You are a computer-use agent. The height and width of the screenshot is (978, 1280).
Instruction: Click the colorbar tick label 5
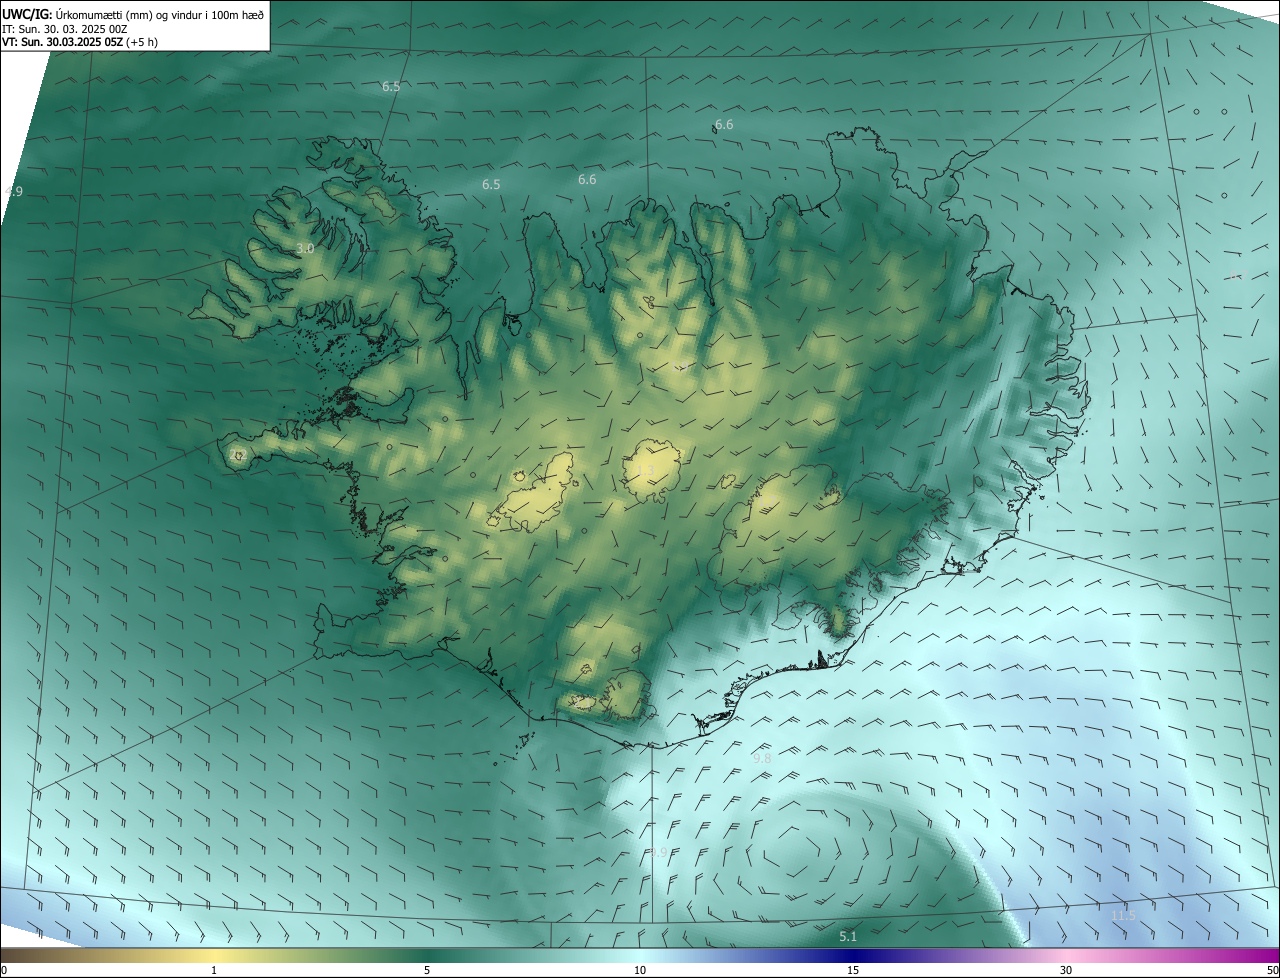click(x=427, y=970)
